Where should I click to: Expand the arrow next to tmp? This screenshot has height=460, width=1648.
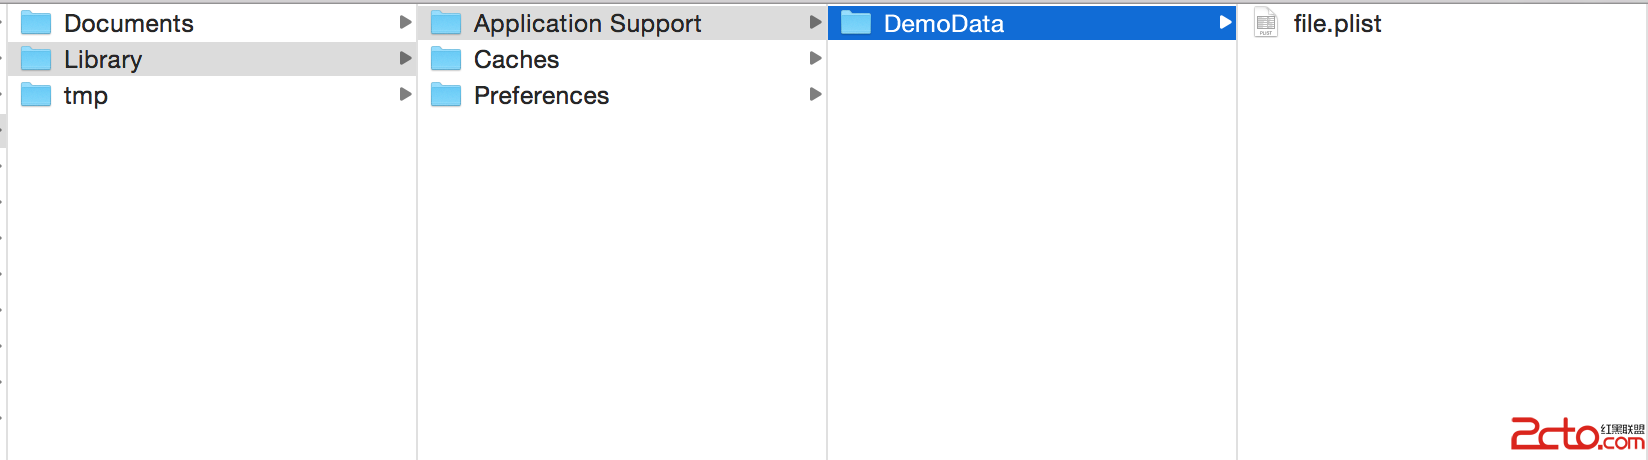click(x=405, y=94)
